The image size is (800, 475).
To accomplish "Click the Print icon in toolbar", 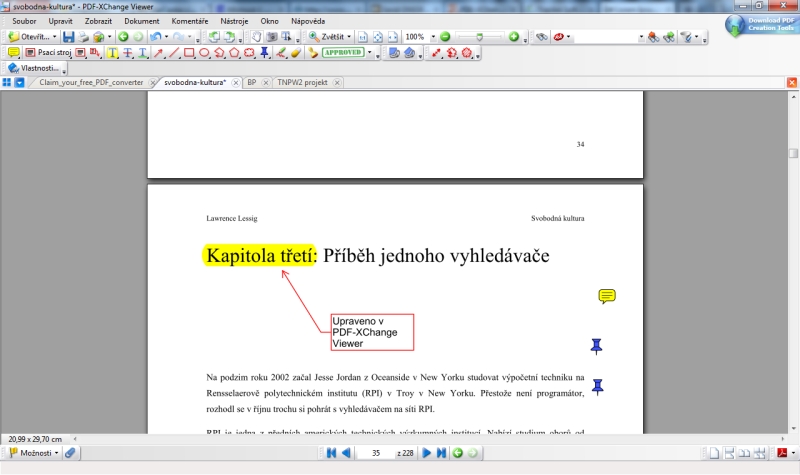I will 84,37.
